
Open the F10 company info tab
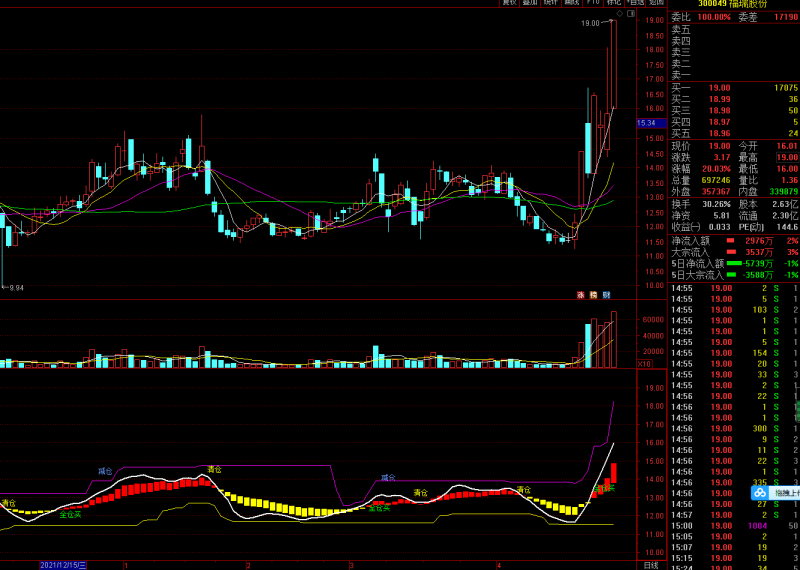(x=594, y=4)
